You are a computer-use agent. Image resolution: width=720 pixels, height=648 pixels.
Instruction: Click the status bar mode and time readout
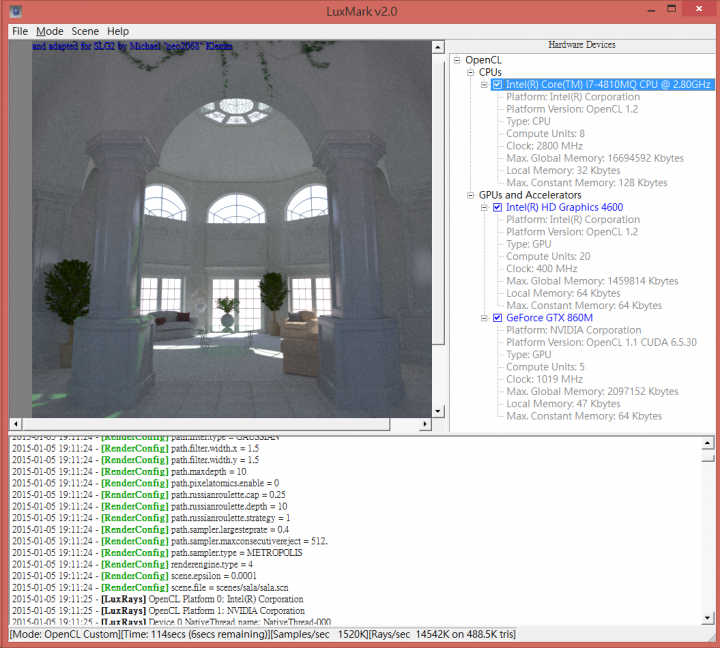[263, 634]
